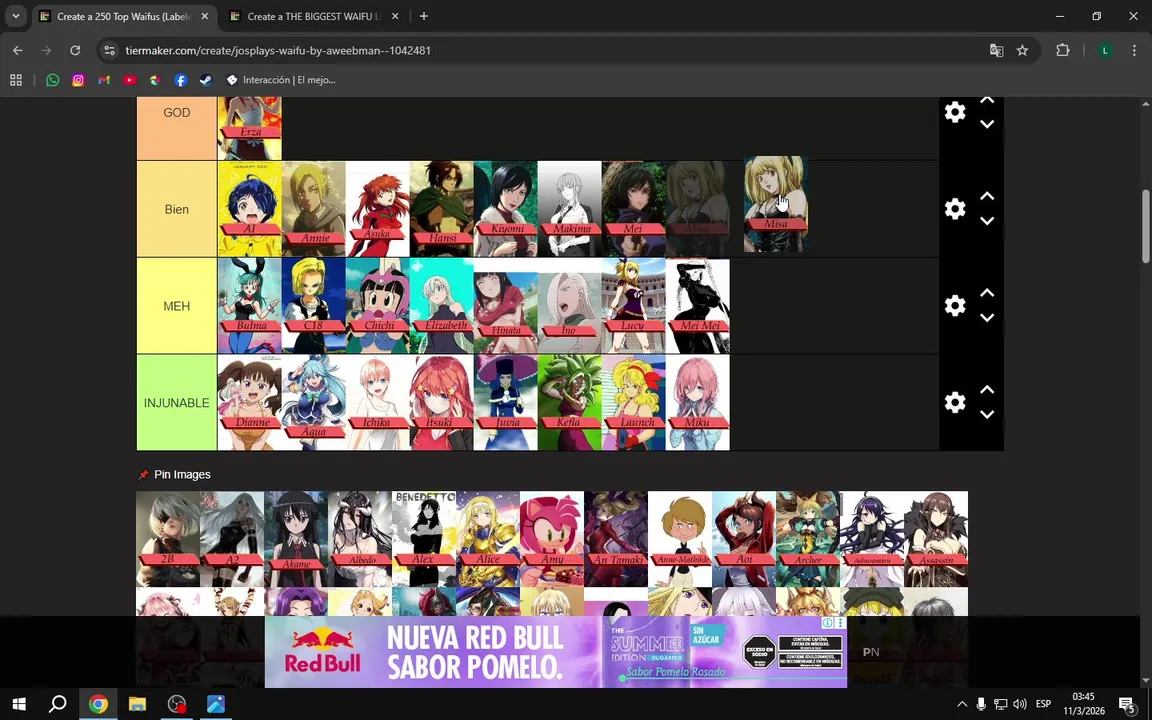Open the Facebook bookmark
The image size is (1152, 720).
(181, 80)
